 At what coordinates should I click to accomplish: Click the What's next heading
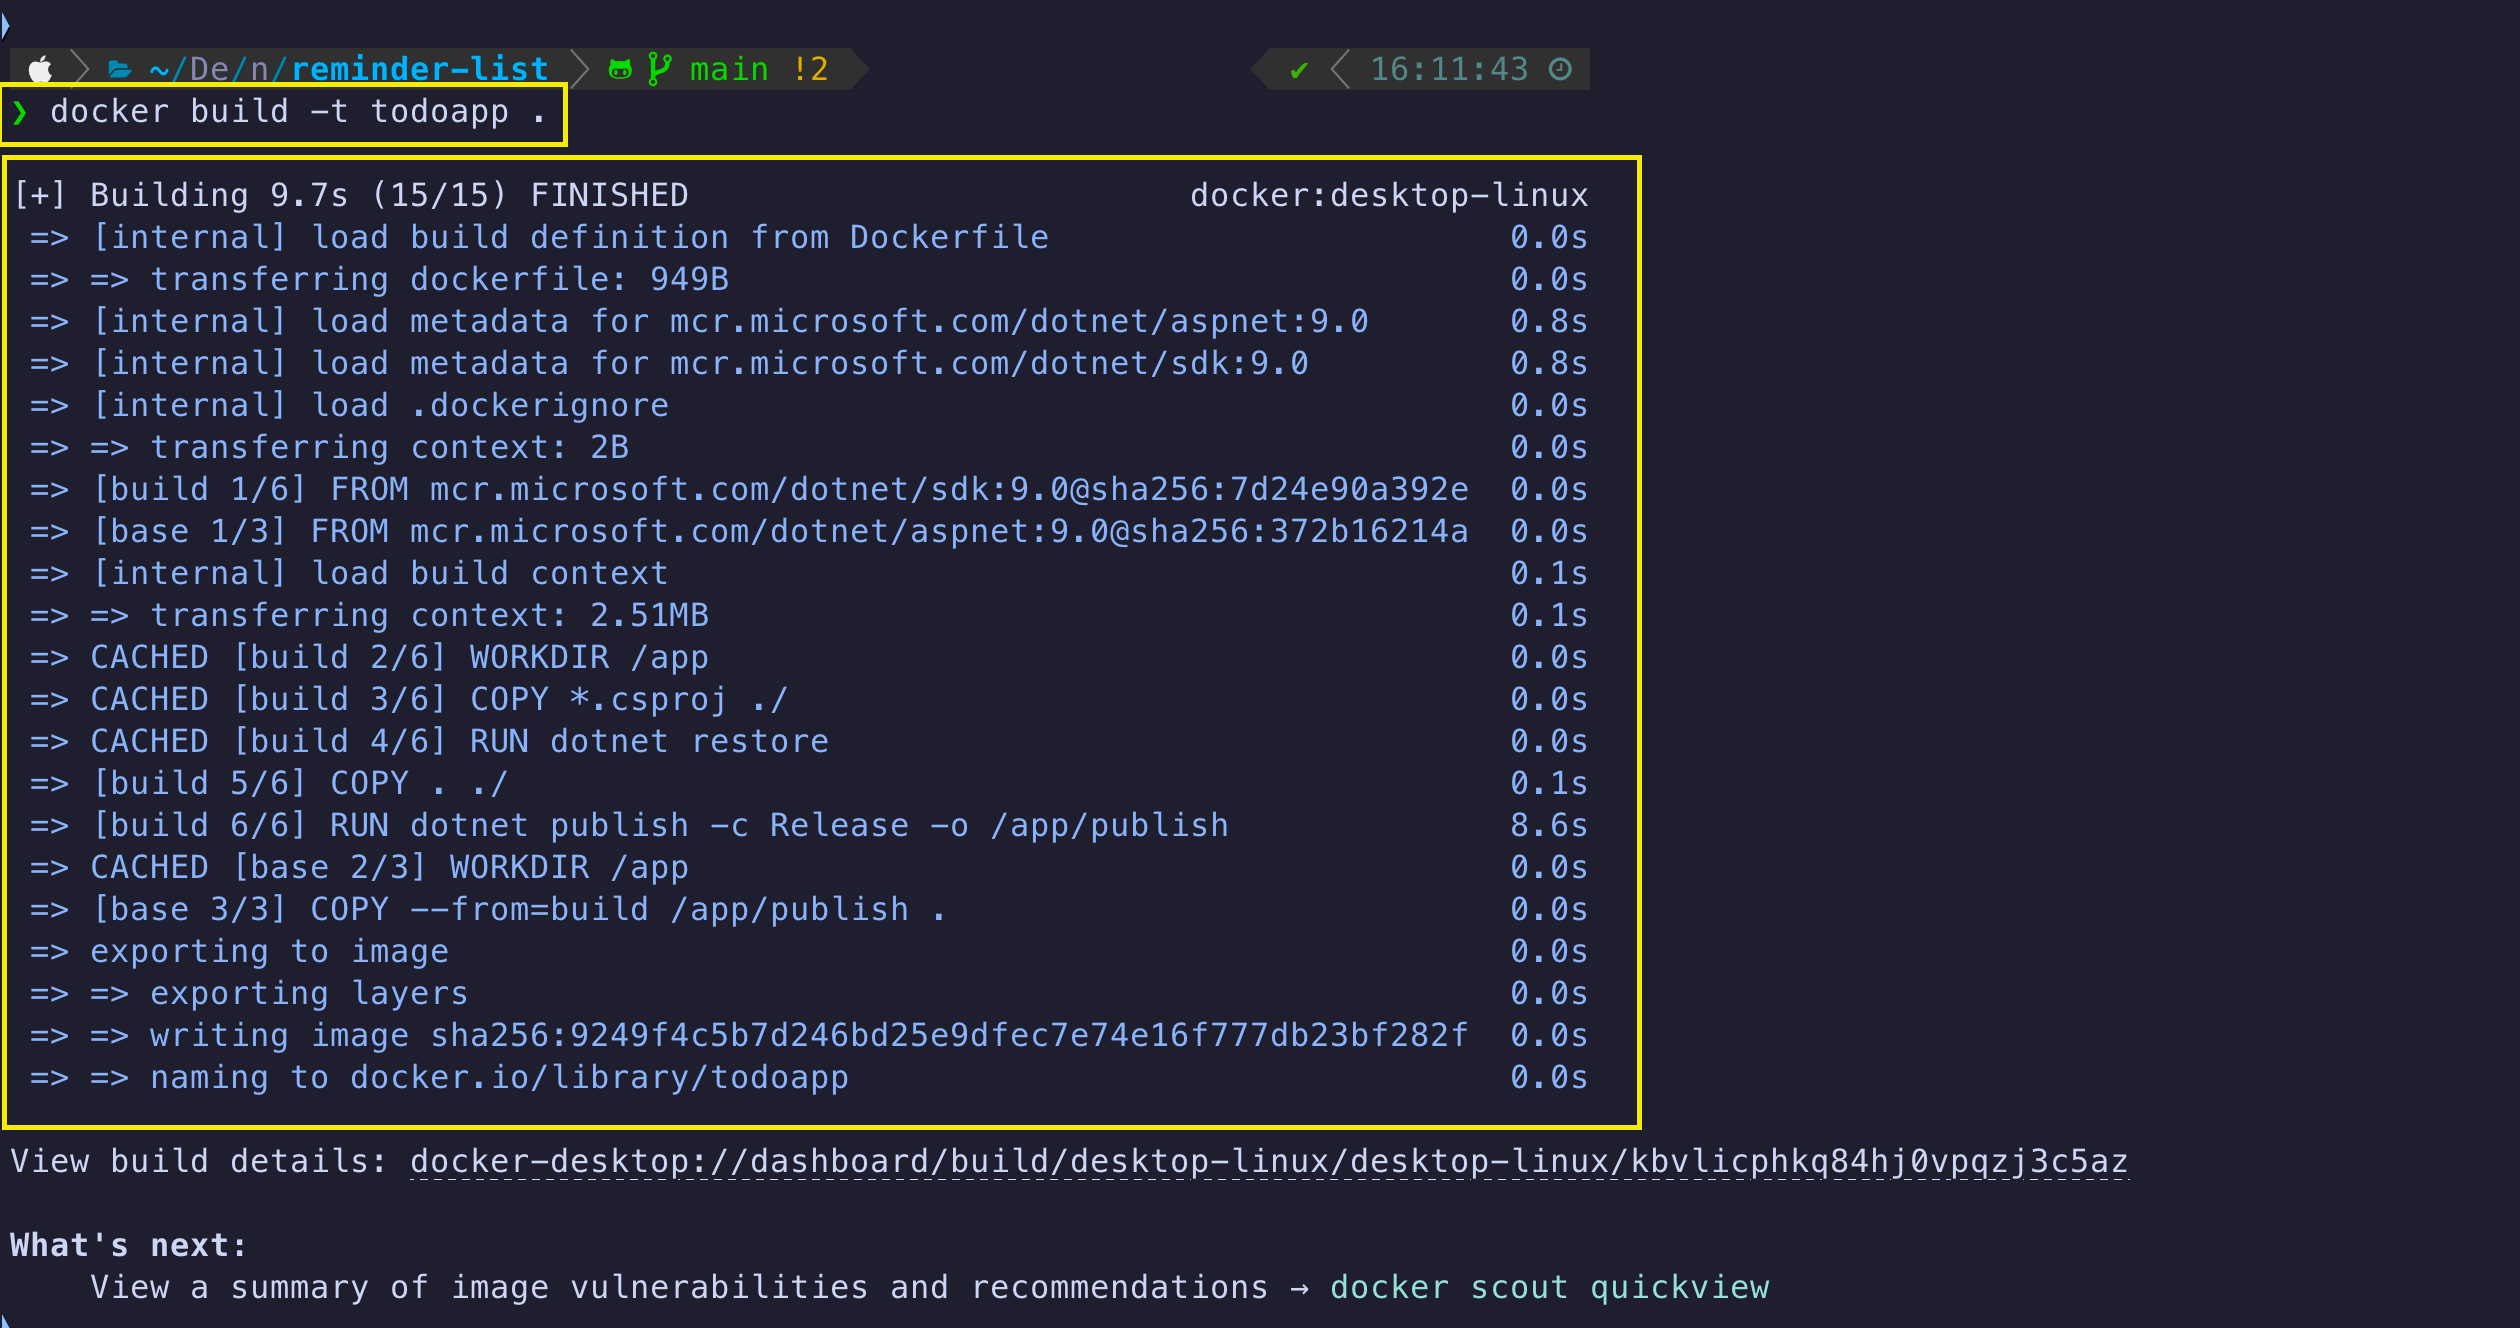click(x=128, y=1245)
